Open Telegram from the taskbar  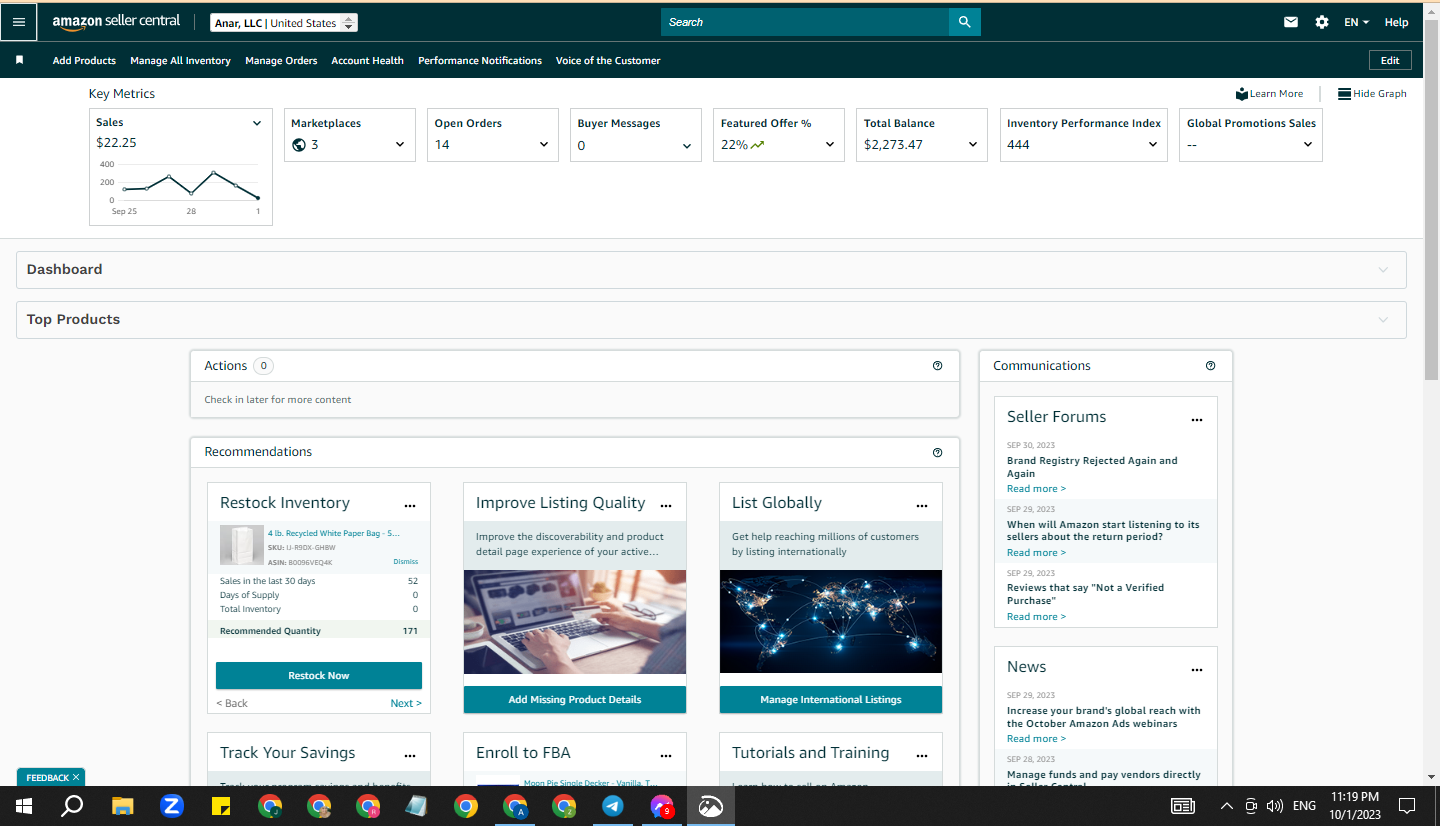[x=613, y=806]
